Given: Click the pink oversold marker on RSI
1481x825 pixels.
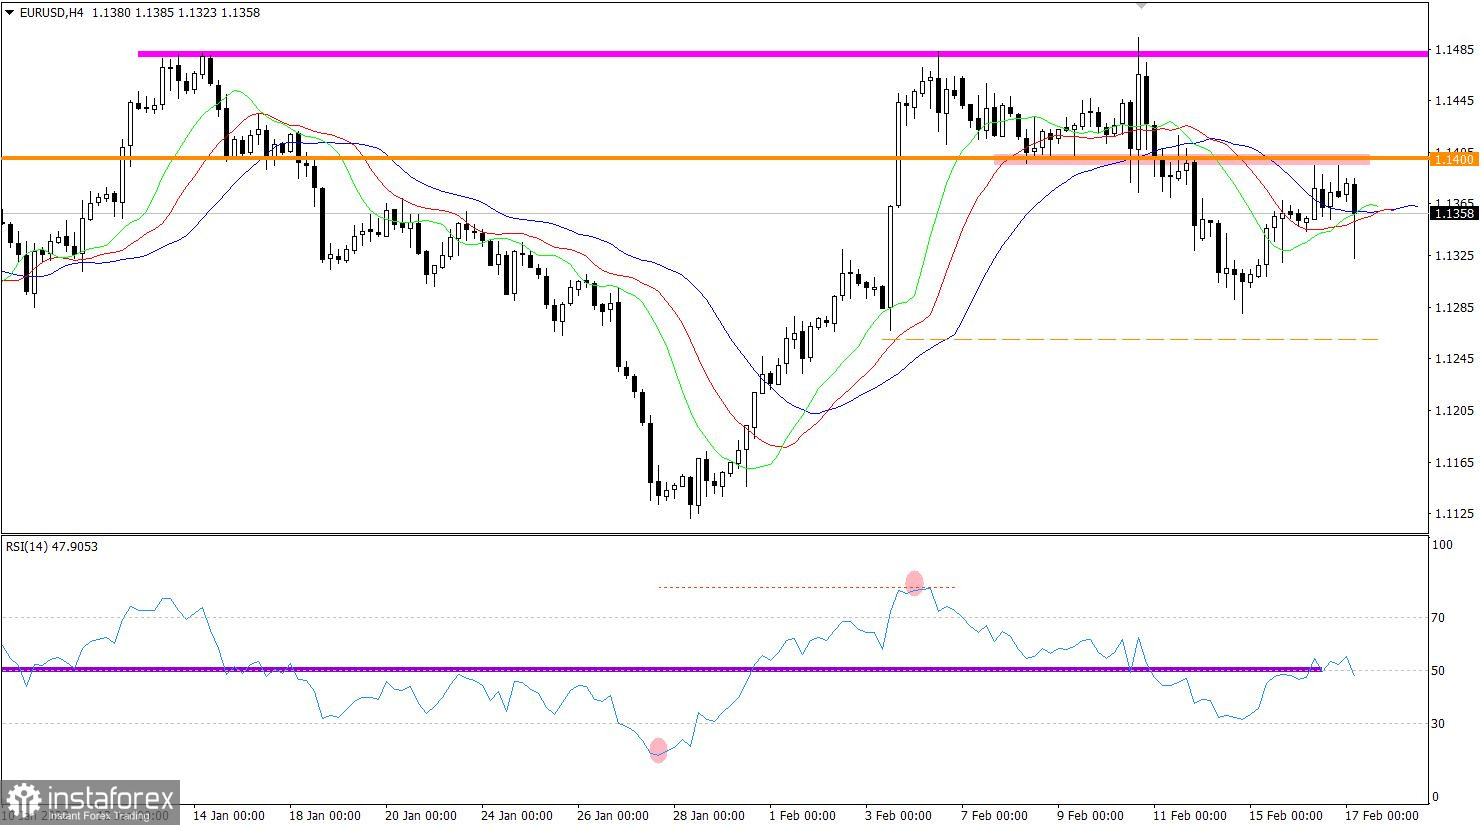Looking at the screenshot, I should click(658, 749).
